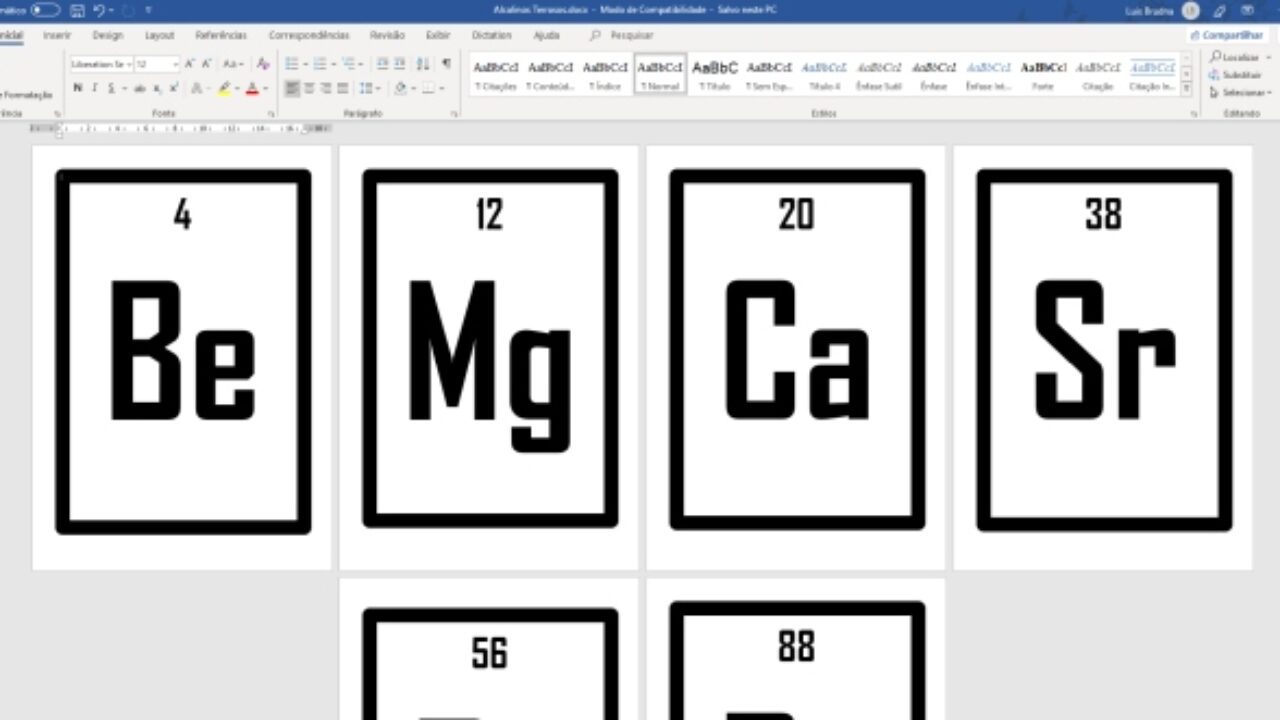Screen dimensions: 1280x720
Task: Toggle Show paragraph marks (¶)
Action: pyautogui.click(x=446, y=64)
